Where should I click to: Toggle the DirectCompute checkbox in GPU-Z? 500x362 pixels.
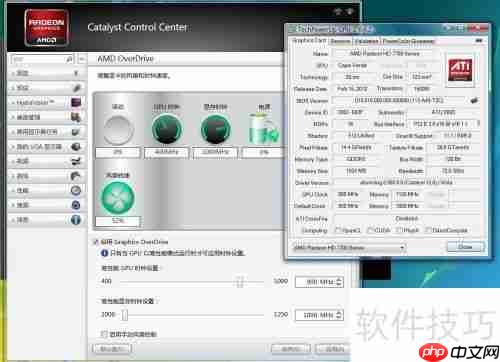click(x=428, y=230)
